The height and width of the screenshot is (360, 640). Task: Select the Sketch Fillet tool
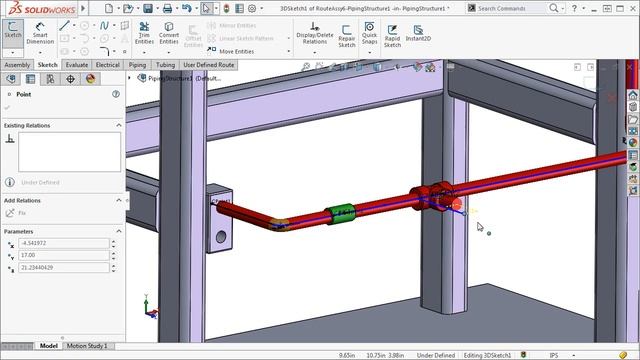[x=104, y=51]
